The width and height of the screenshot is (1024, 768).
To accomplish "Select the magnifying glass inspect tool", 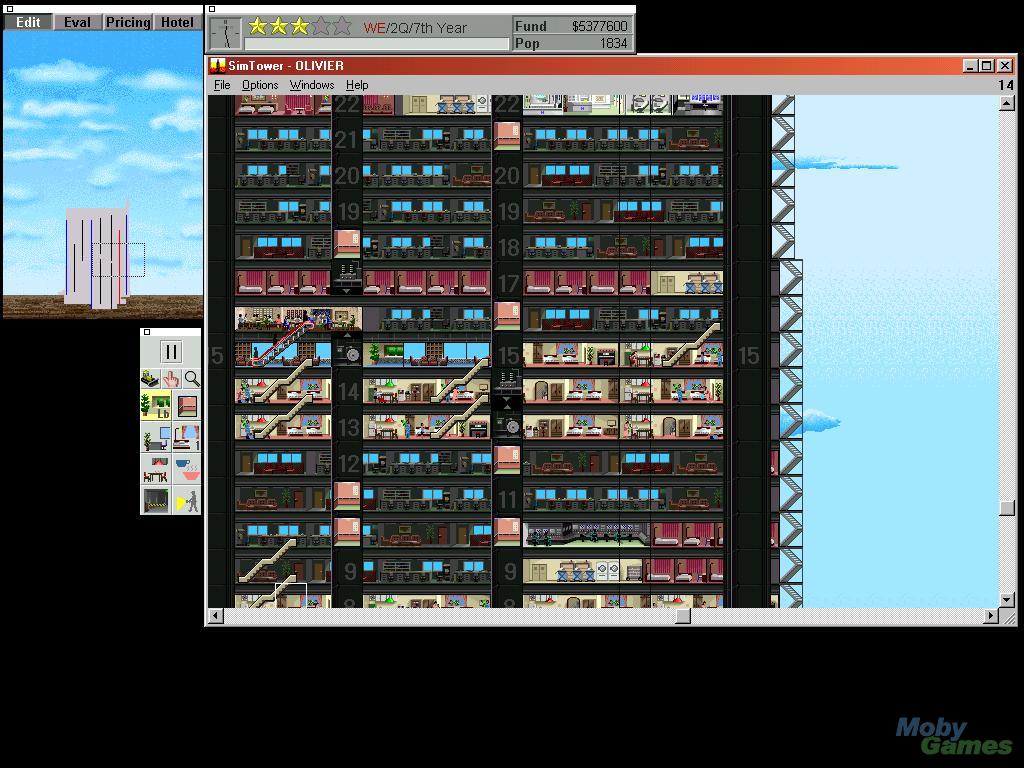I will [x=191, y=378].
